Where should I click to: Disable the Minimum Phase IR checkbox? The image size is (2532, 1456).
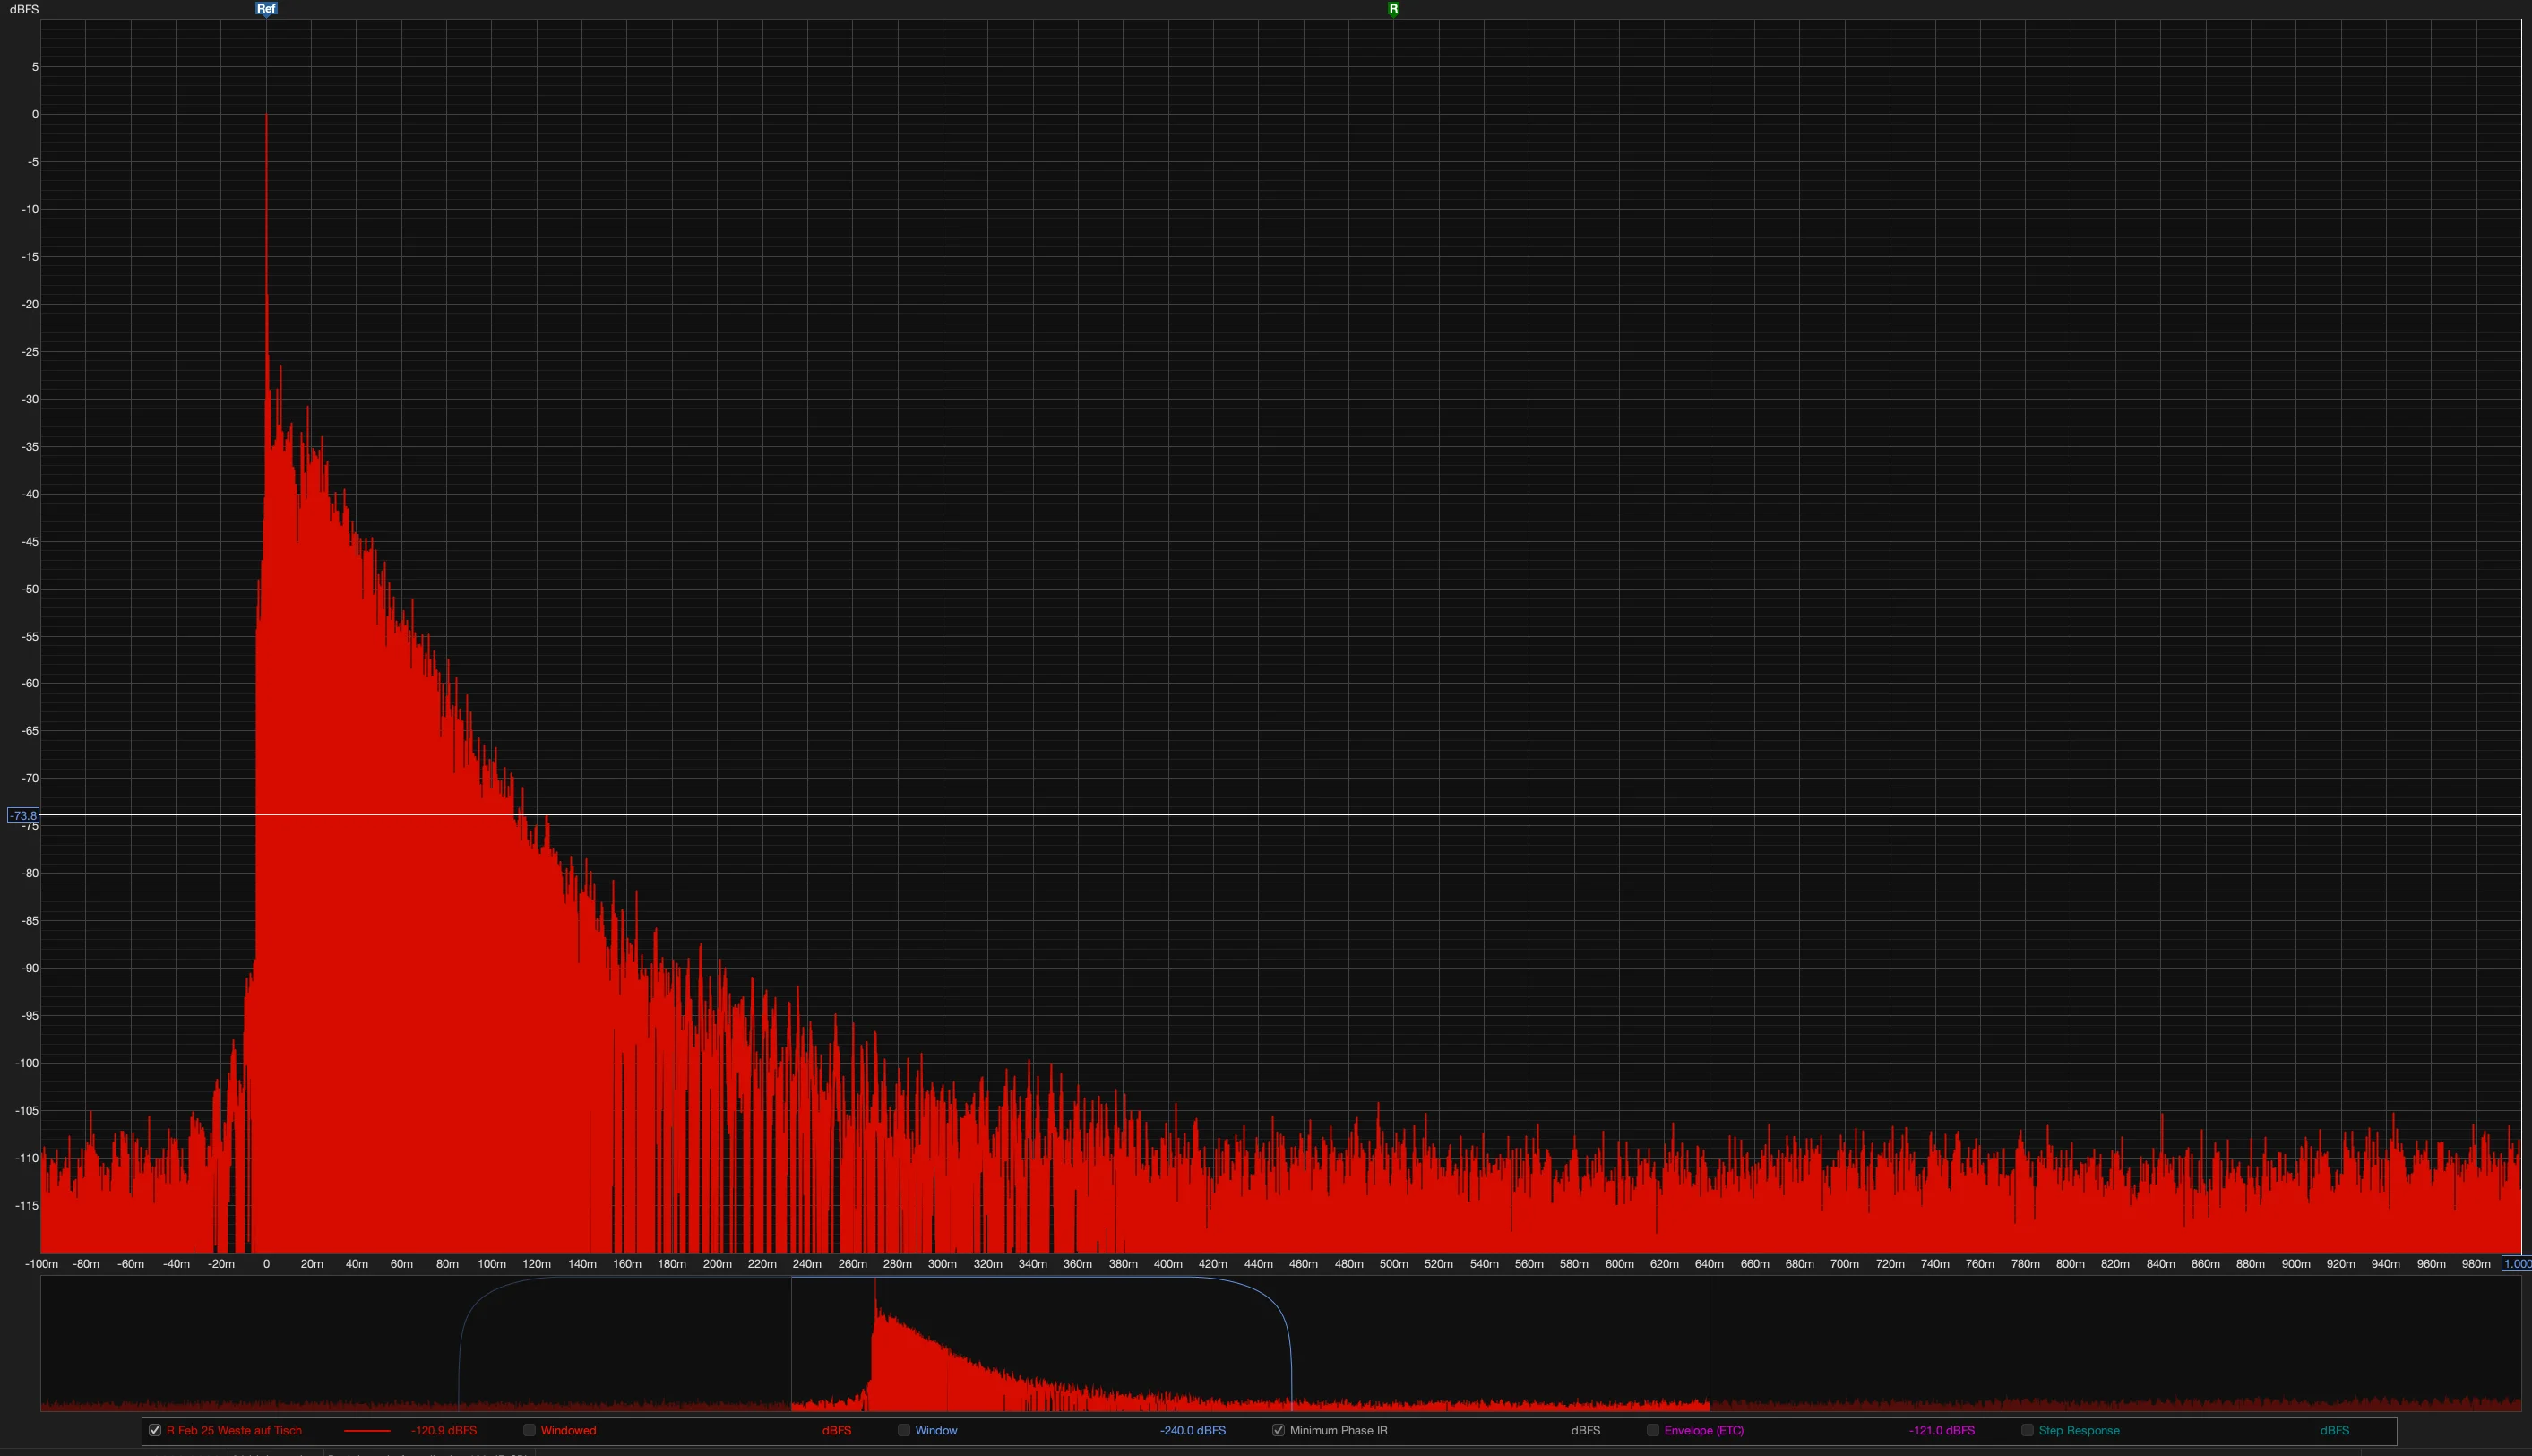point(1278,1430)
